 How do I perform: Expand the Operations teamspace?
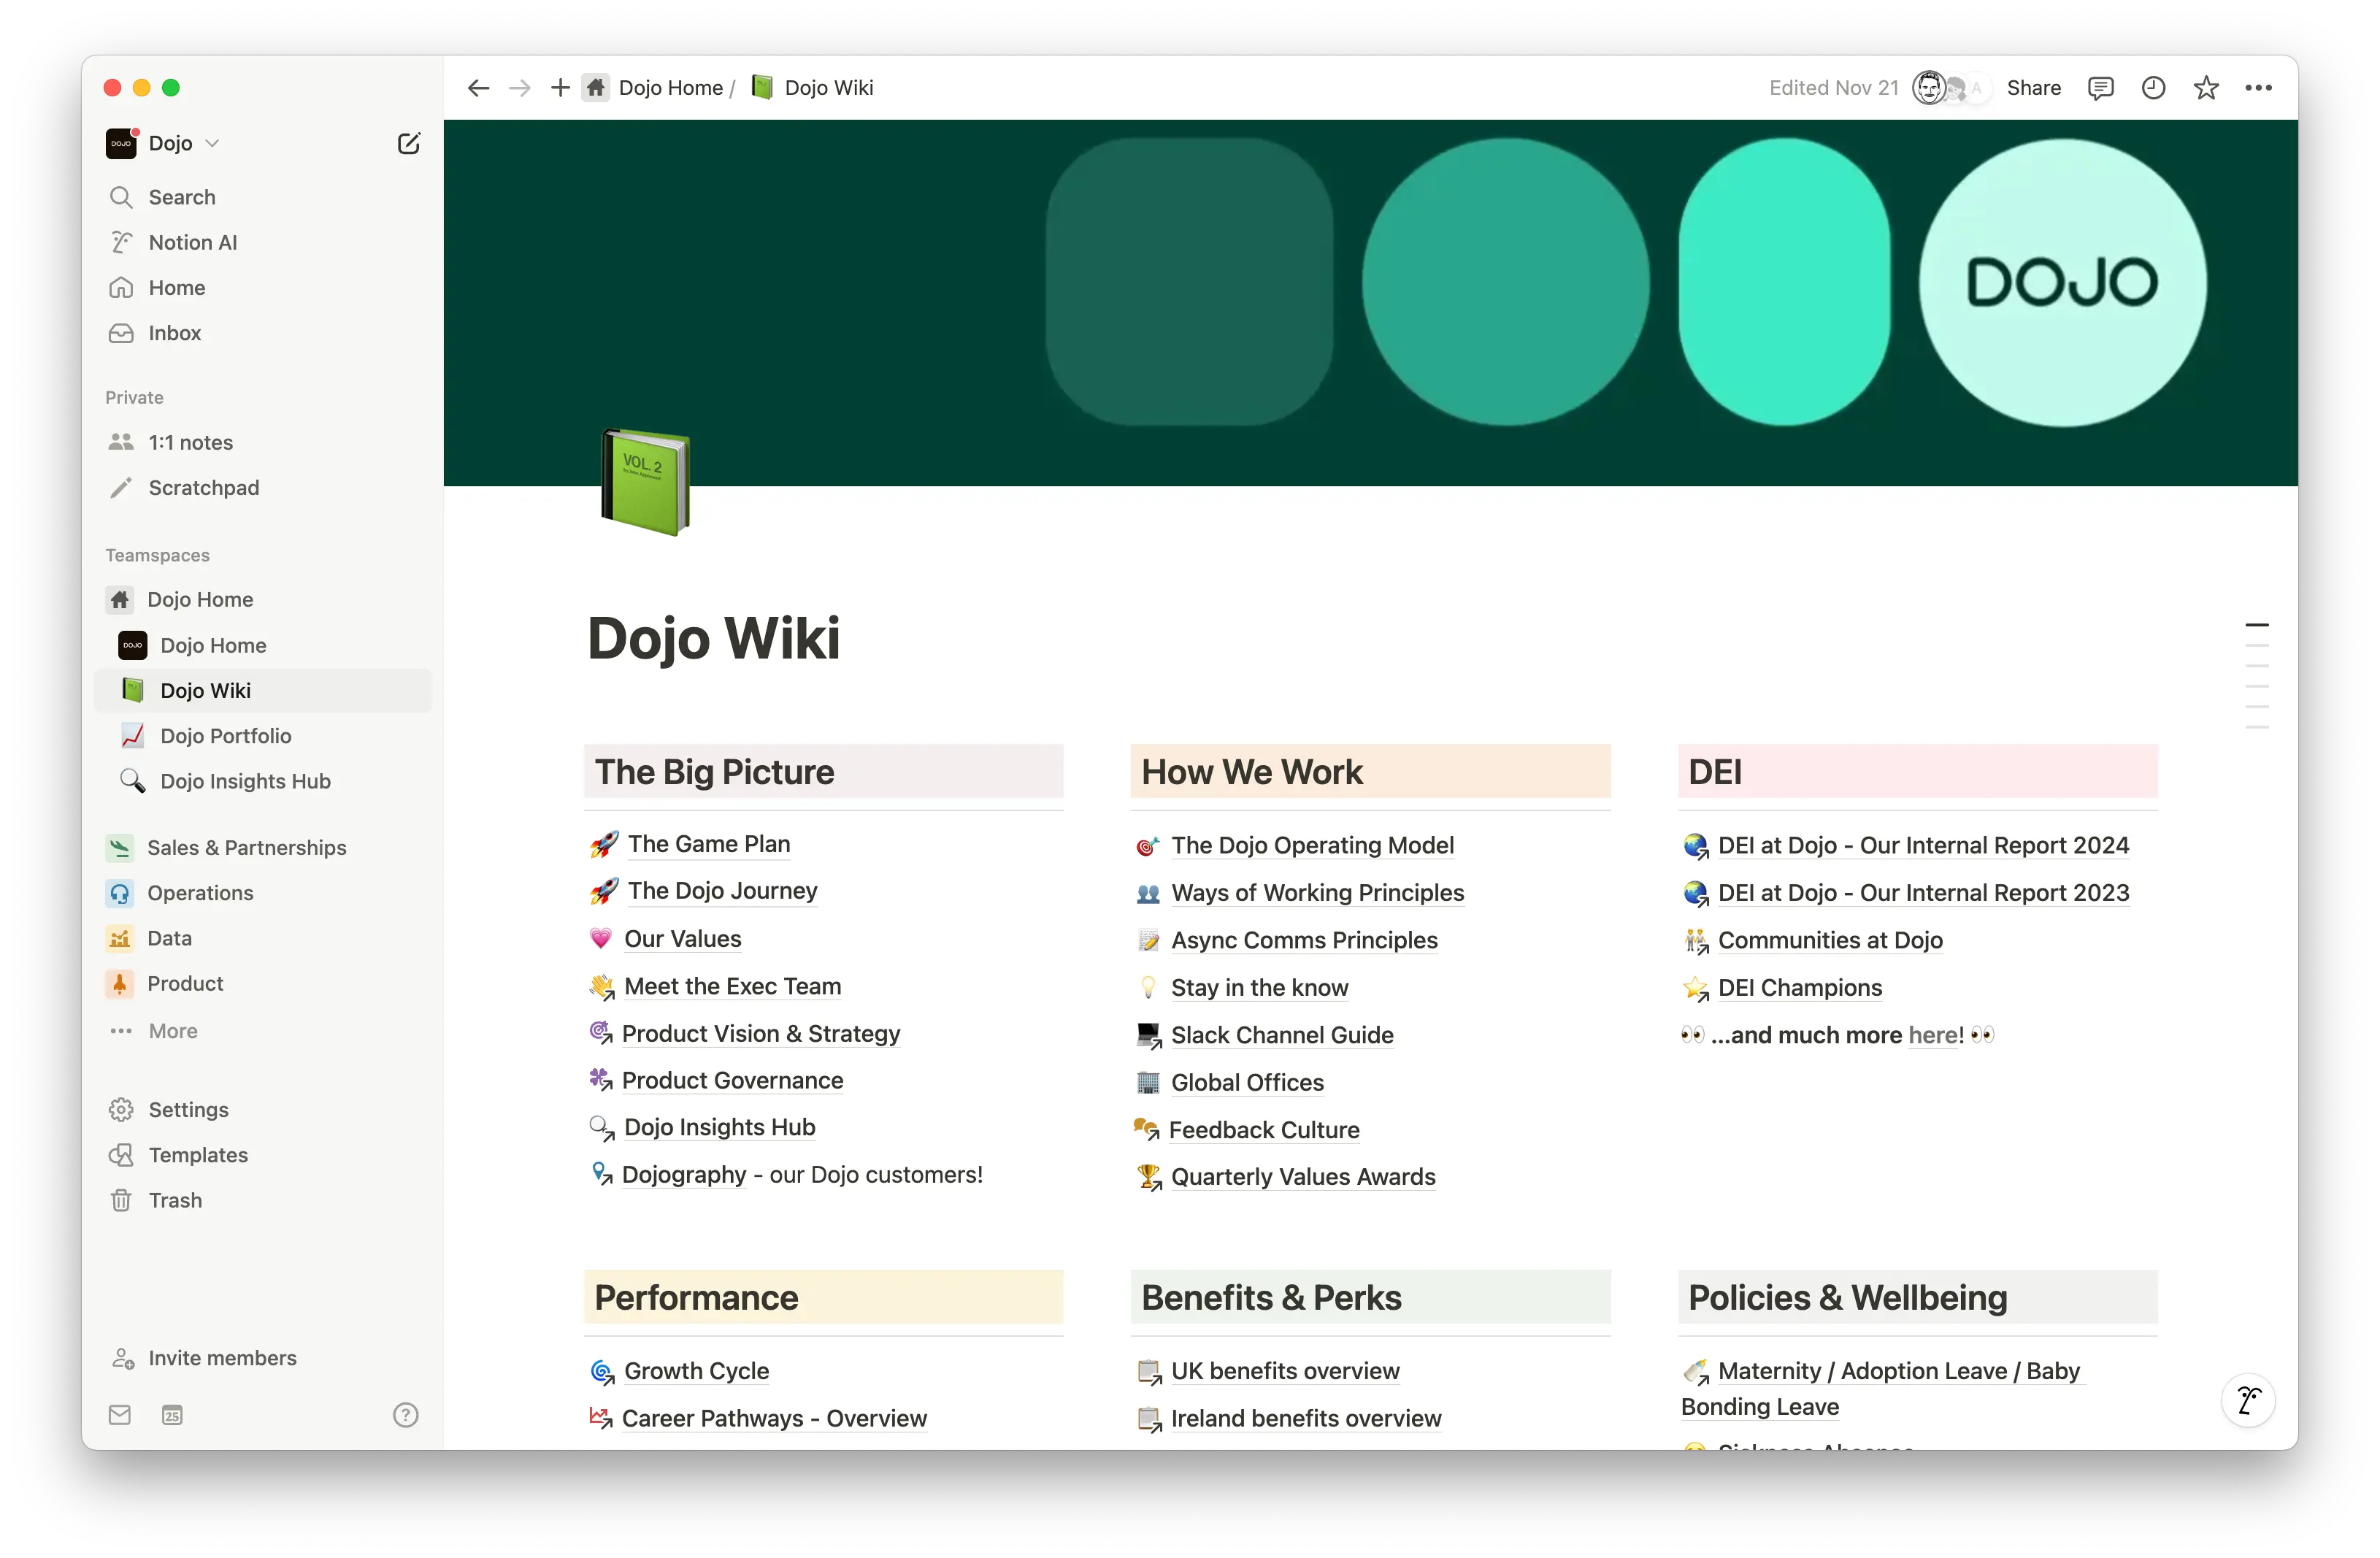(x=200, y=893)
